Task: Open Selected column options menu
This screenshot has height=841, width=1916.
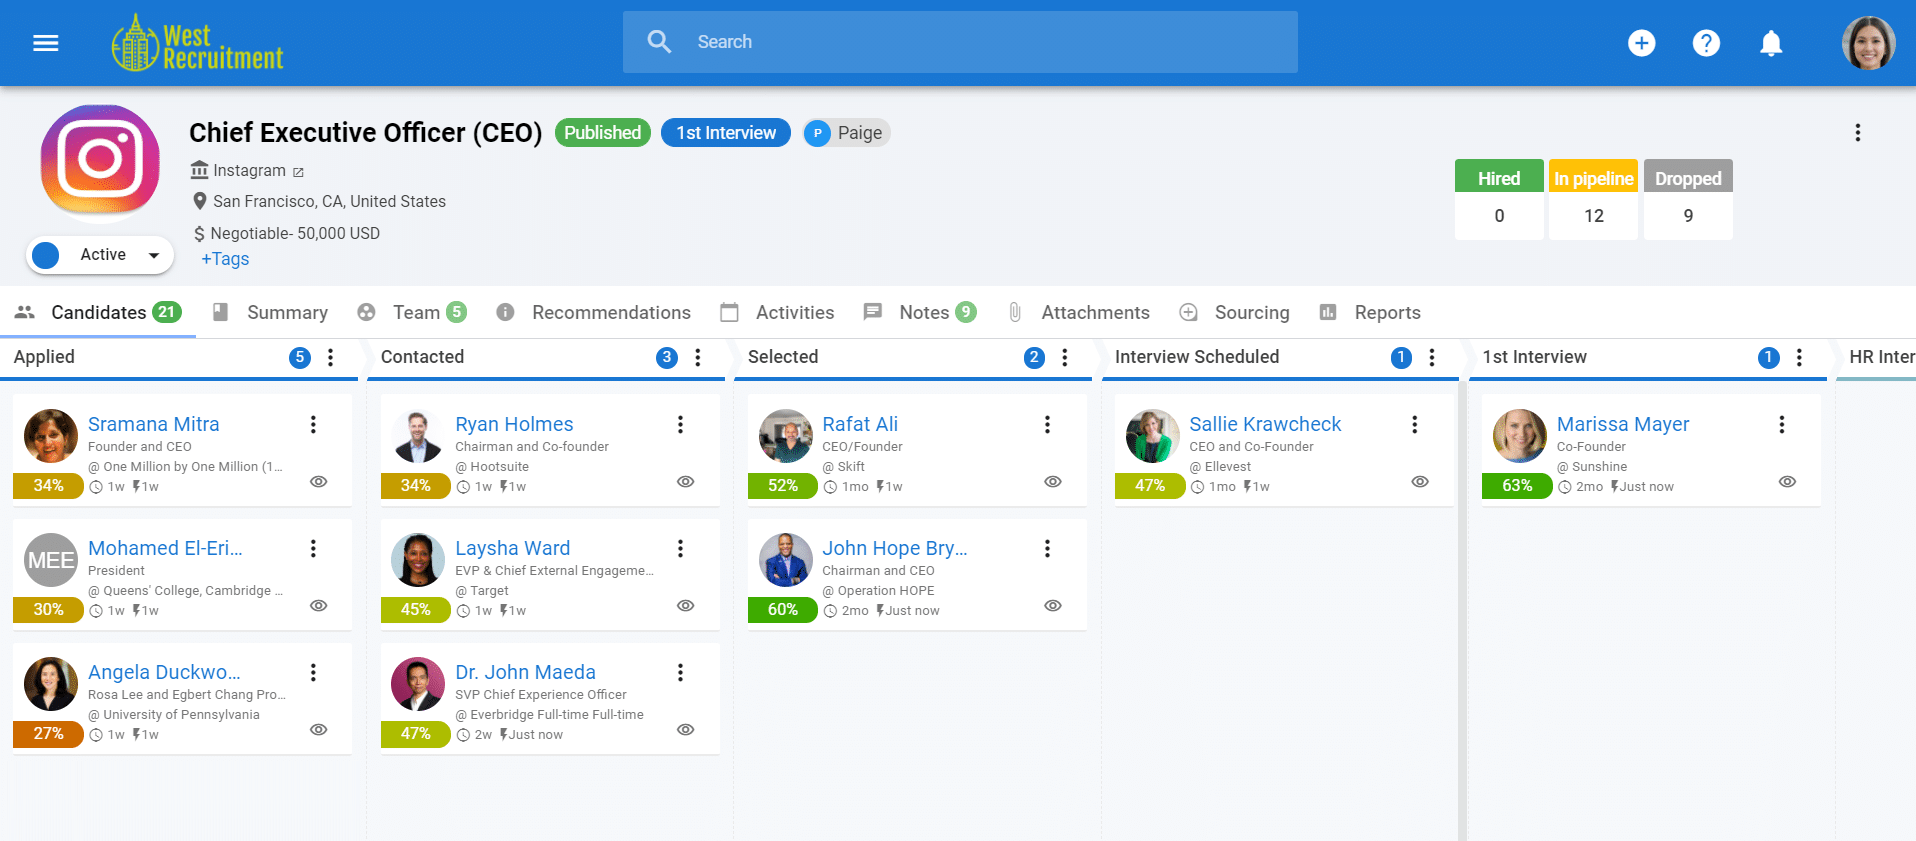Action: coord(1065,357)
